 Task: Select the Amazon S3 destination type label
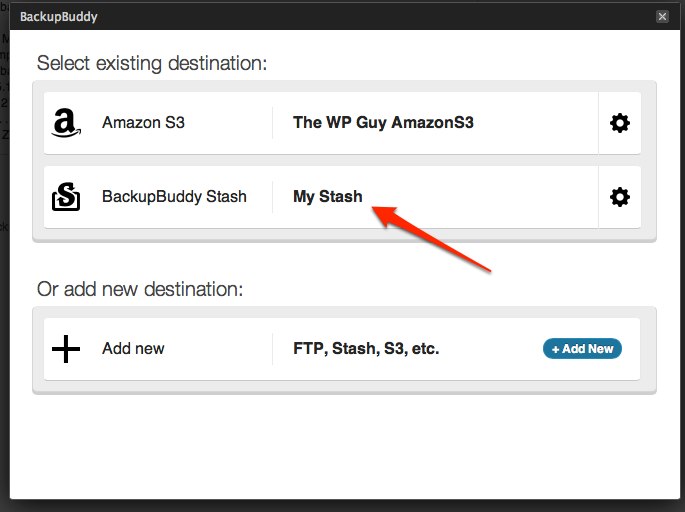click(x=143, y=122)
